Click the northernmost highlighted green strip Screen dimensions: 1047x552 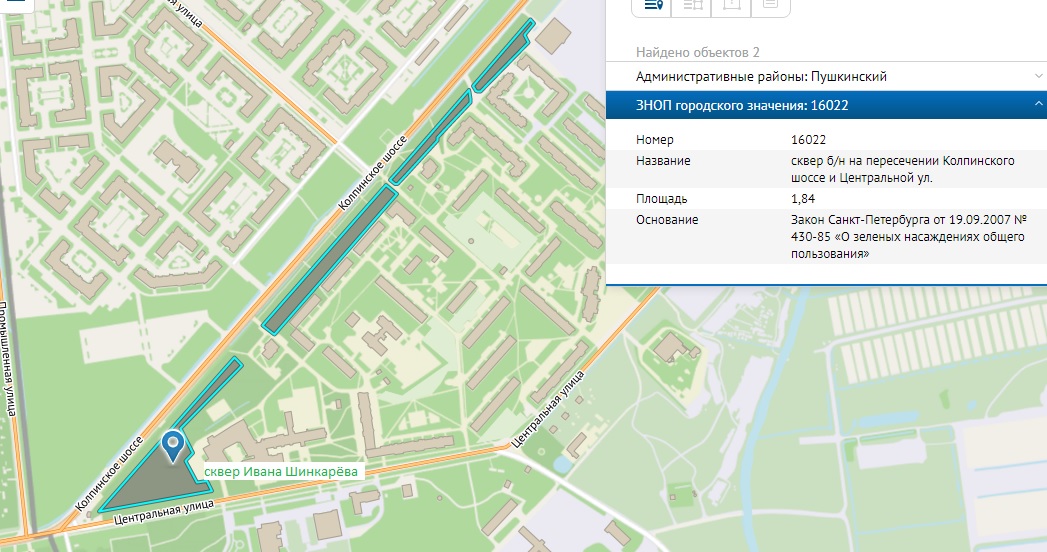[505, 55]
